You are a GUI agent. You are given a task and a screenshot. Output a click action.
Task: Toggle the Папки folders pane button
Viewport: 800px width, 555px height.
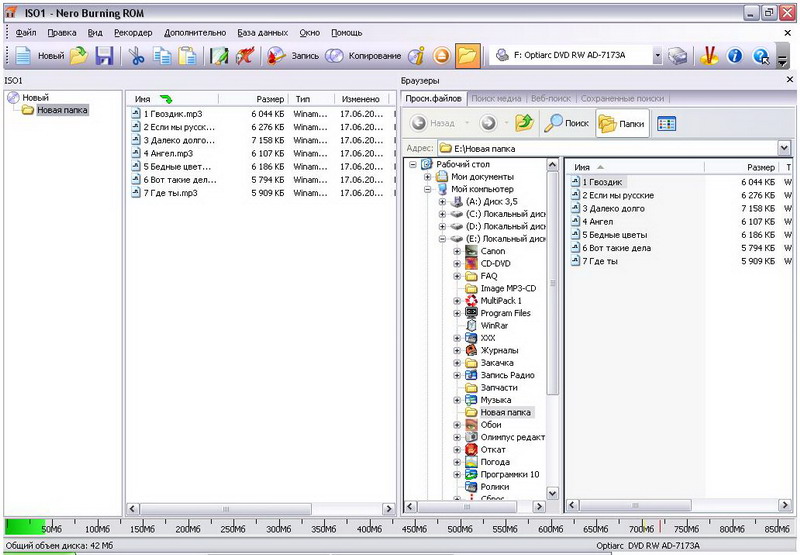[622, 123]
